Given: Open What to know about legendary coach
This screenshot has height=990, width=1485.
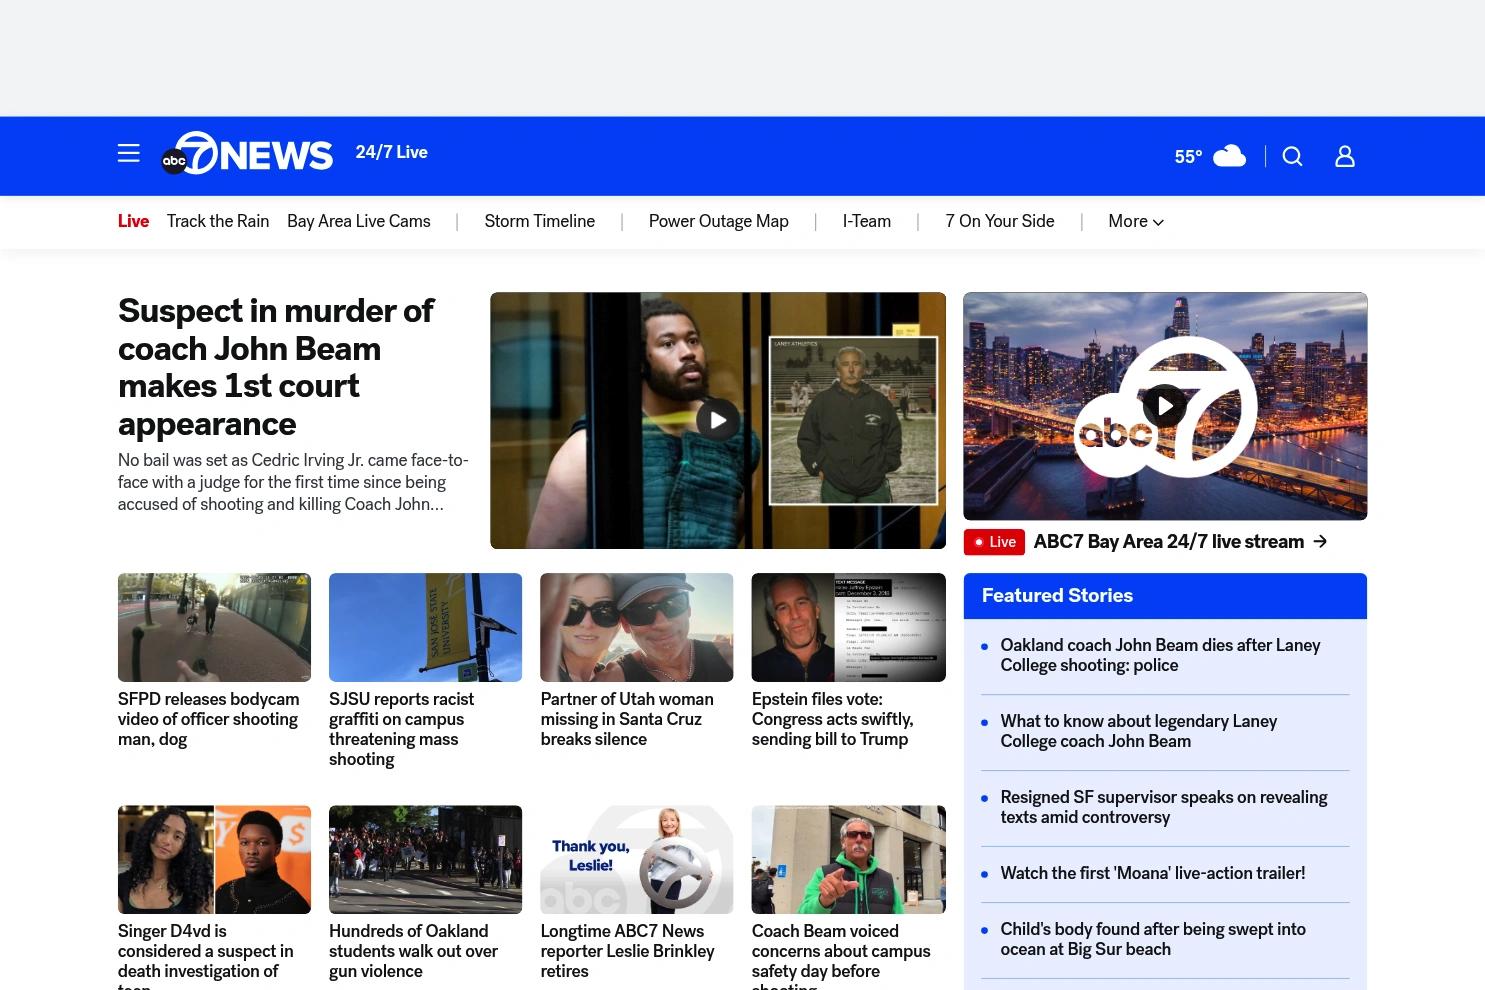Looking at the screenshot, I should point(1138,731).
